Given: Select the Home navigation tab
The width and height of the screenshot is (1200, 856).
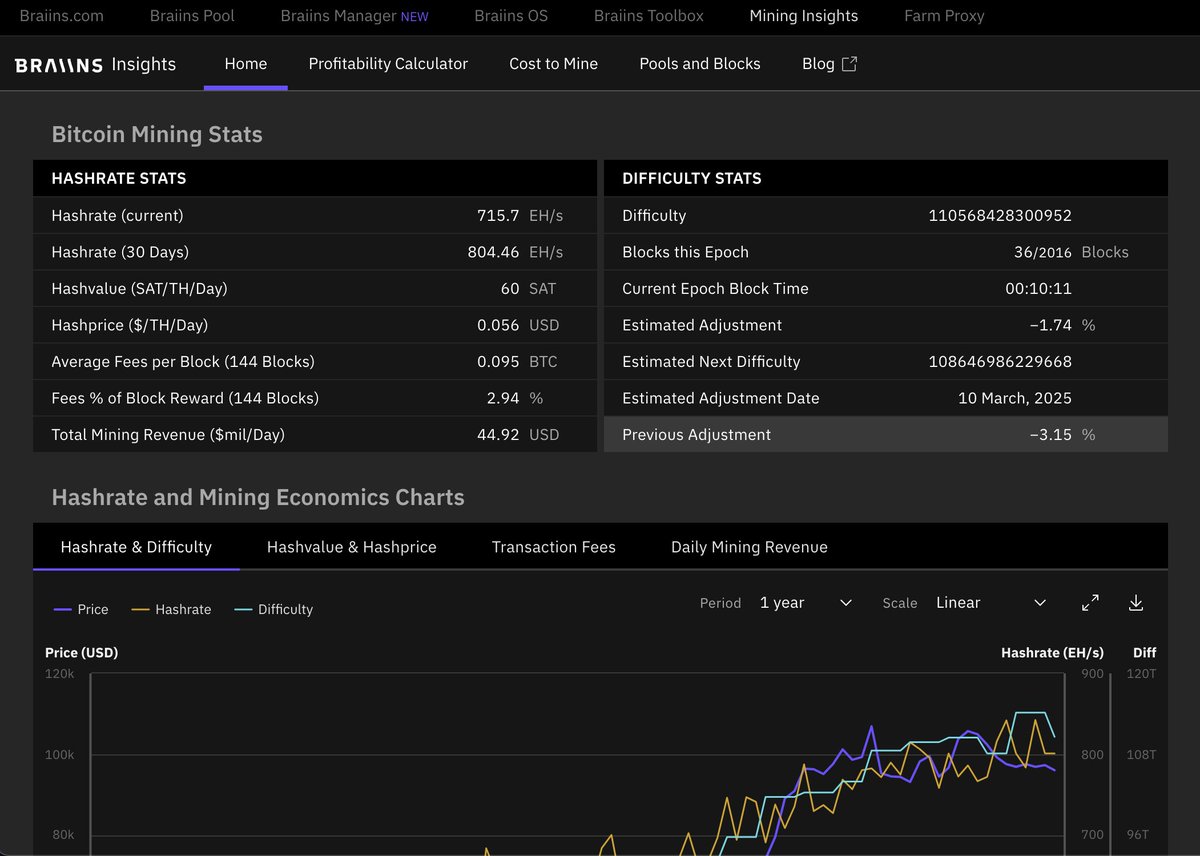Looking at the screenshot, I should click(245, 64).
